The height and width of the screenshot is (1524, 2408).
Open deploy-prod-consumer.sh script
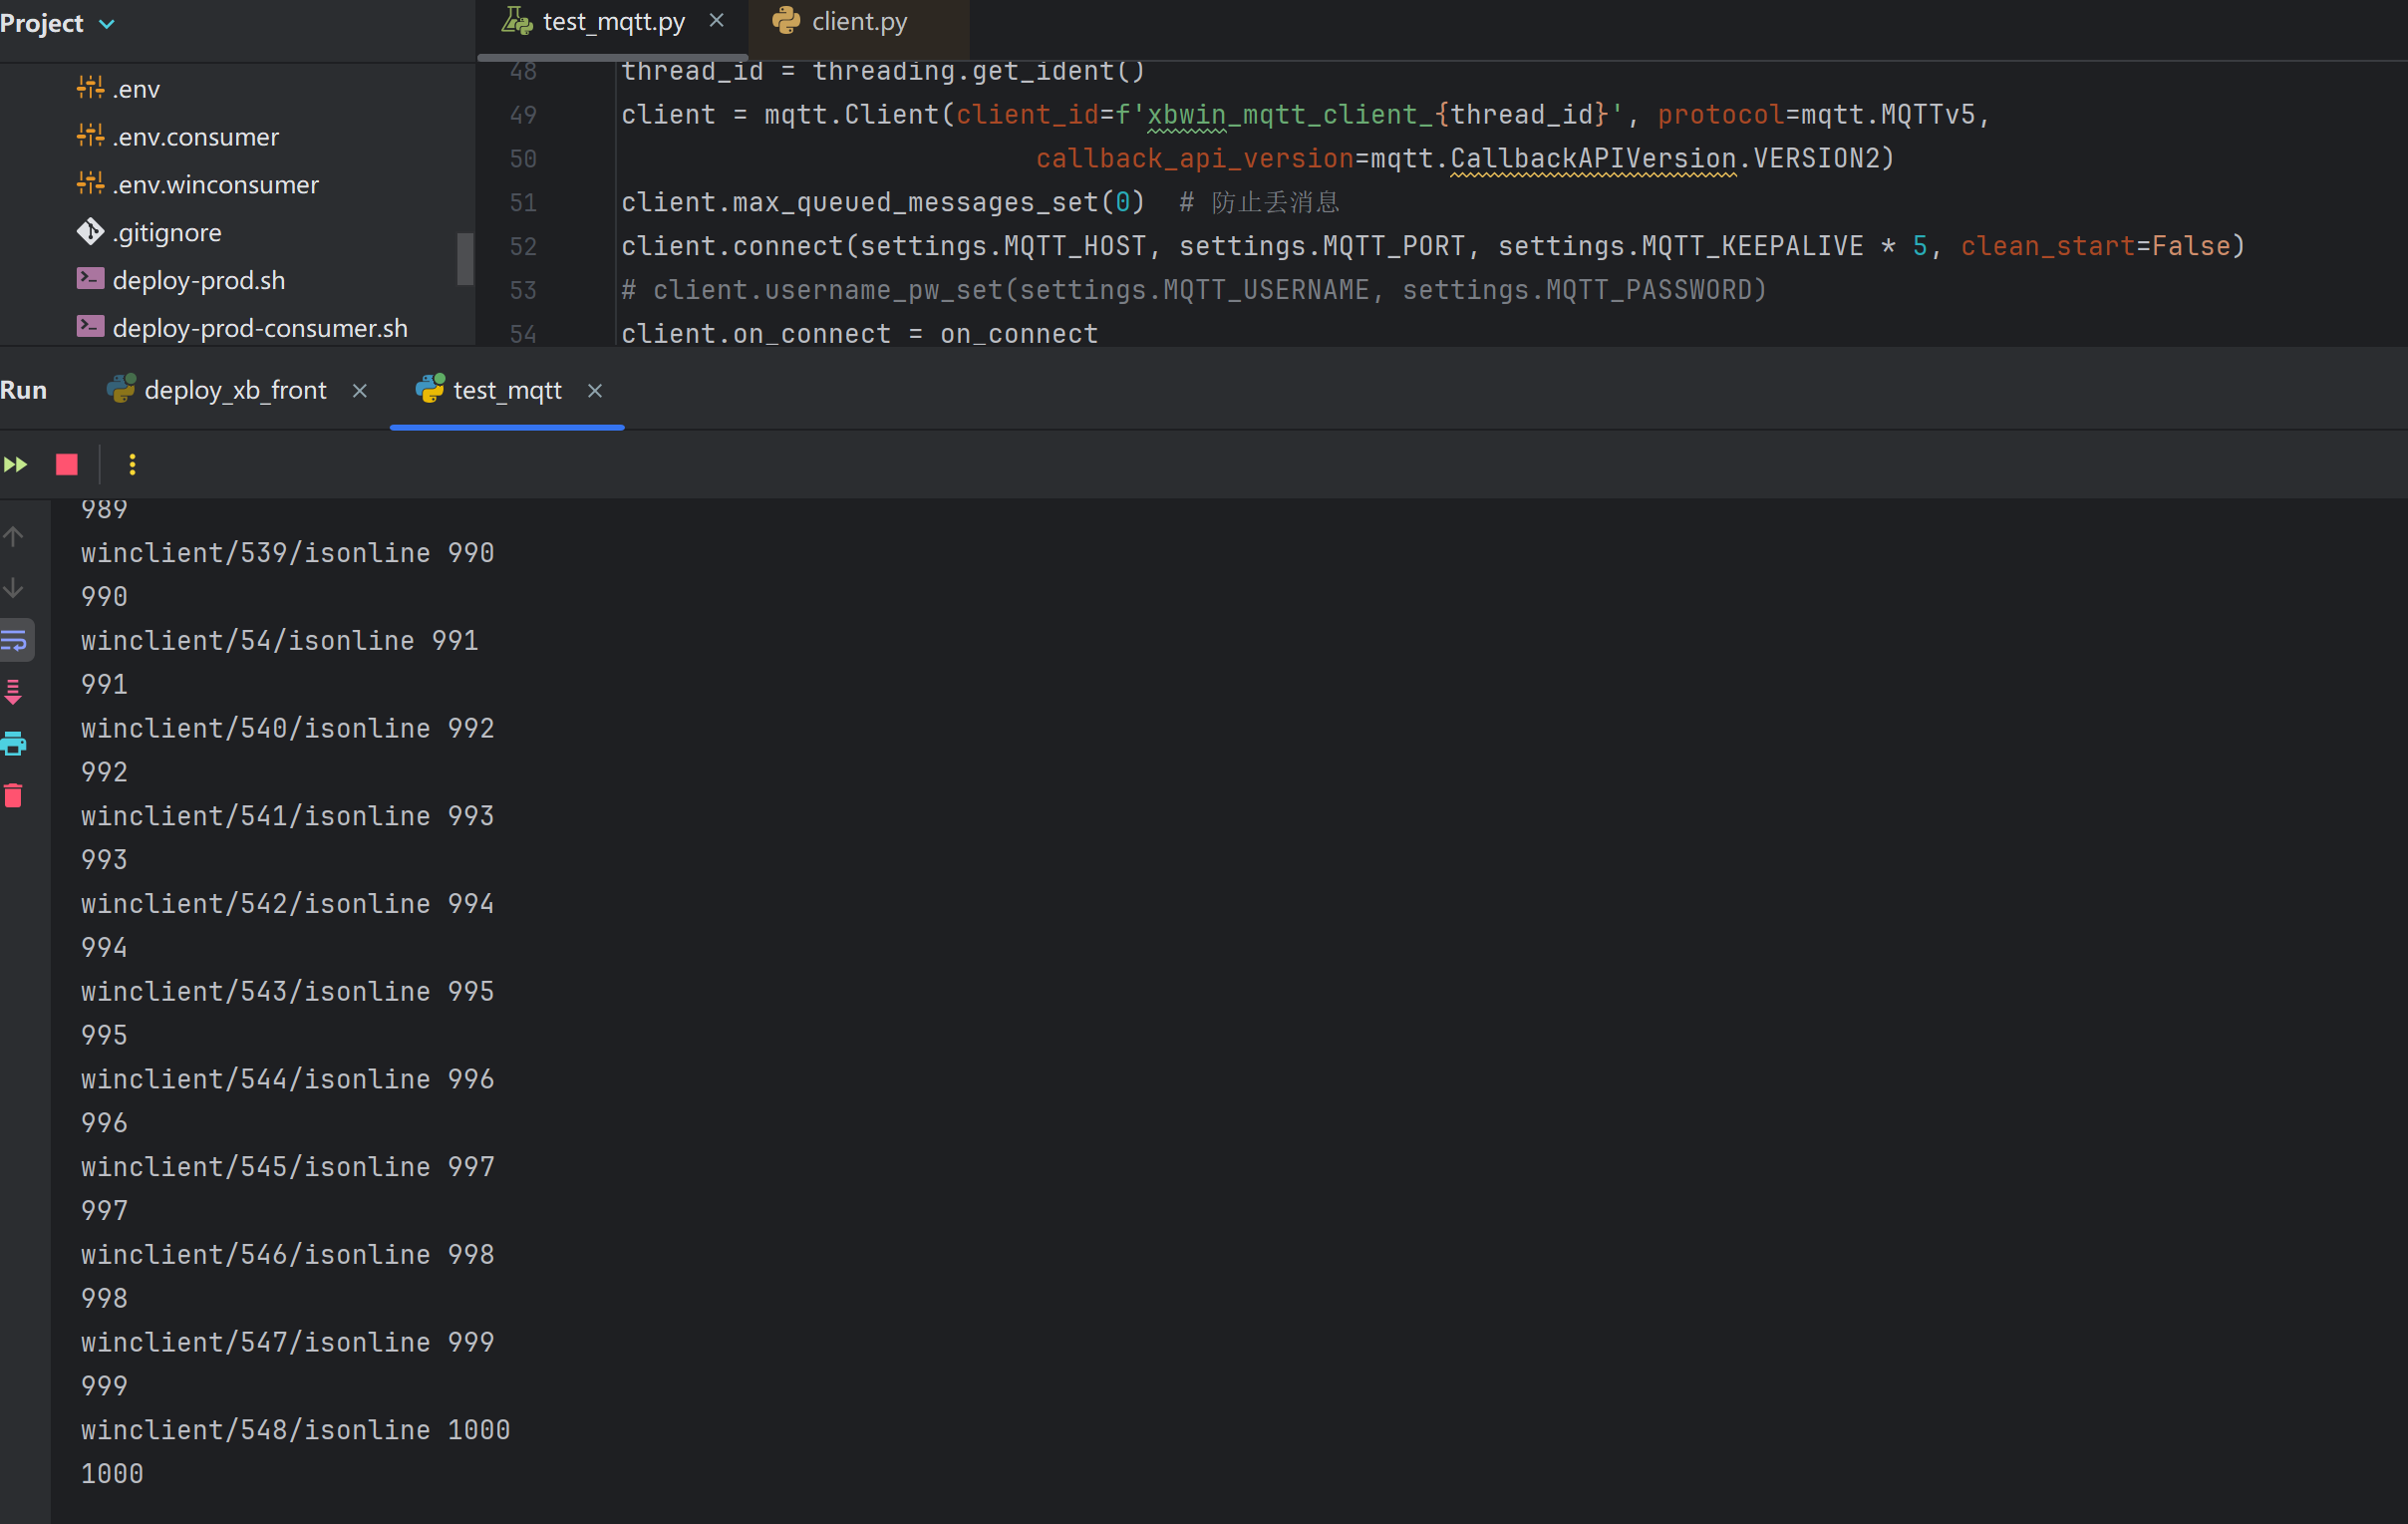260,329
